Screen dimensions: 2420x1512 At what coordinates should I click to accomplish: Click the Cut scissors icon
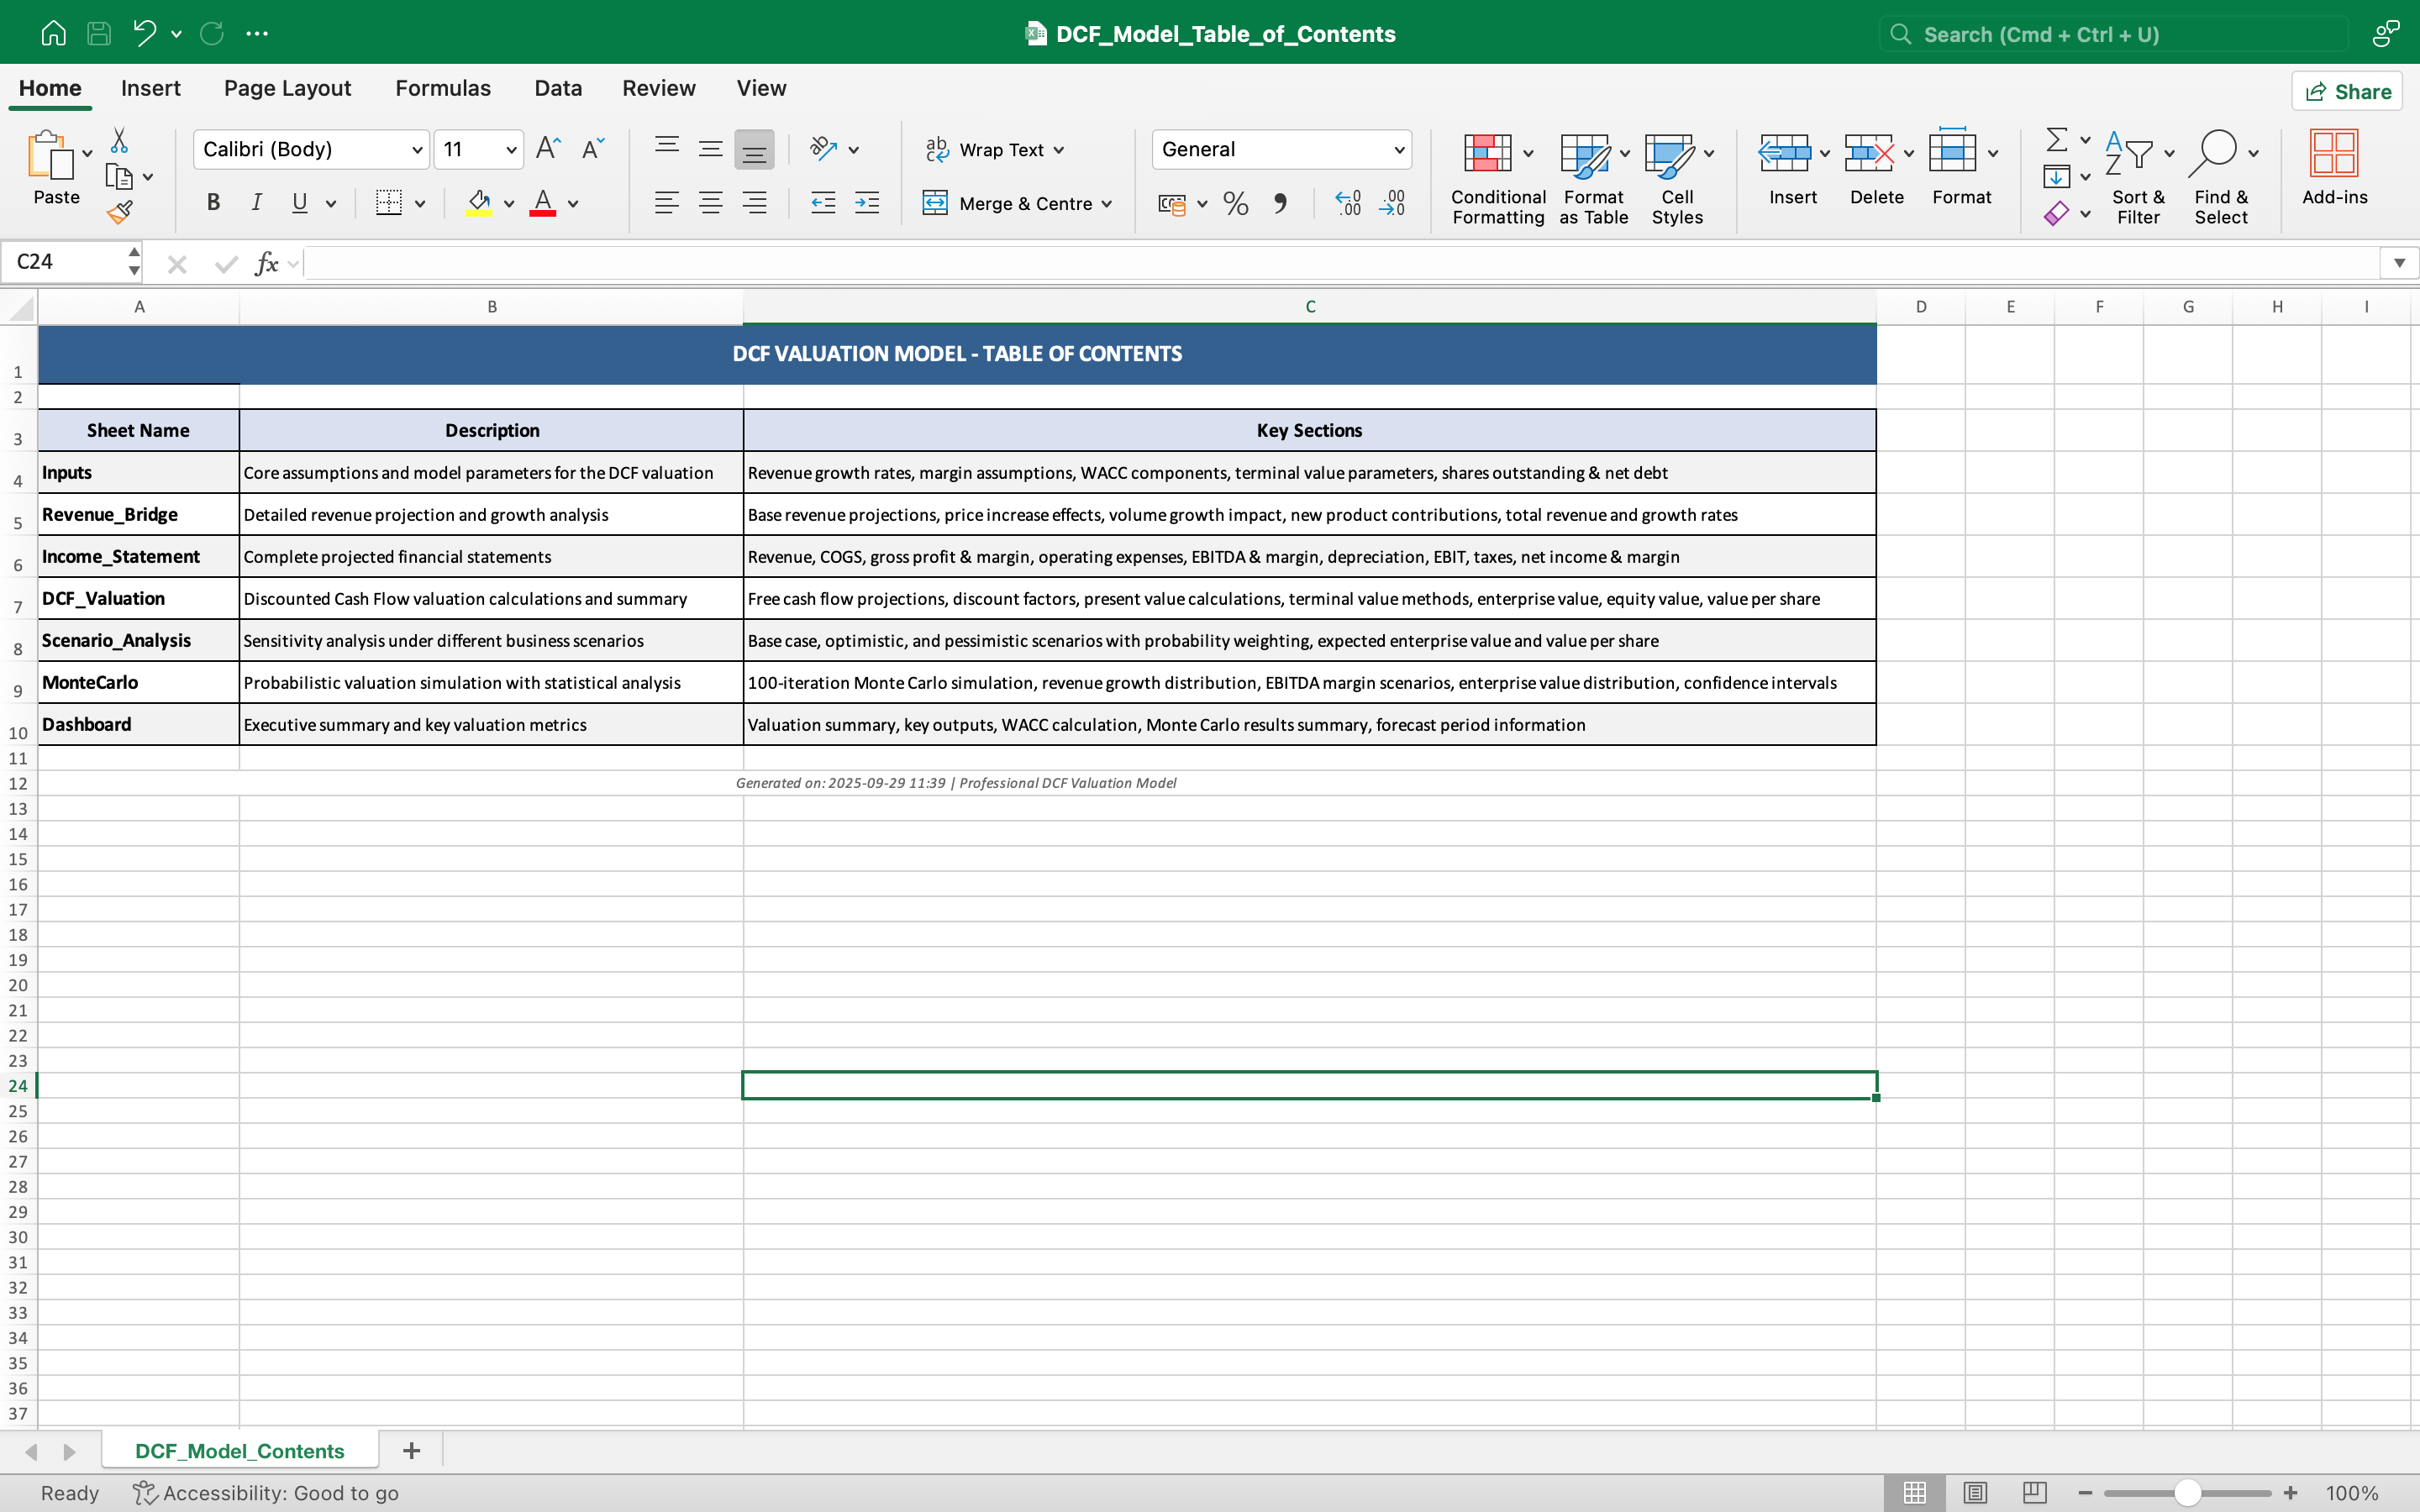click(119, 140)
